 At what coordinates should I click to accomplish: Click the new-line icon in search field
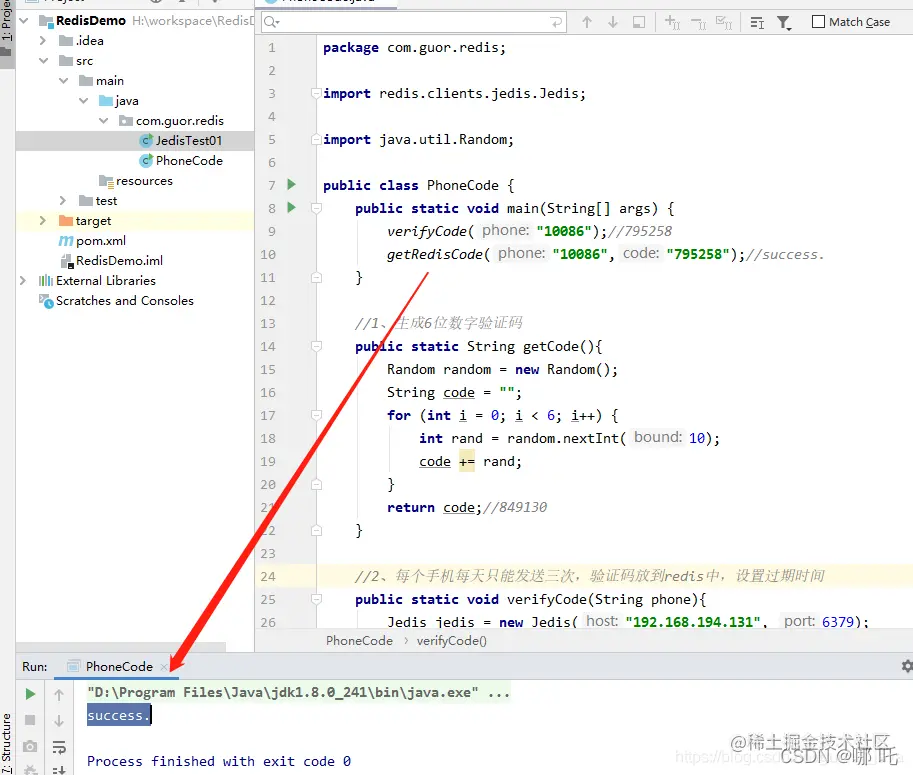[x=555, y=22]
